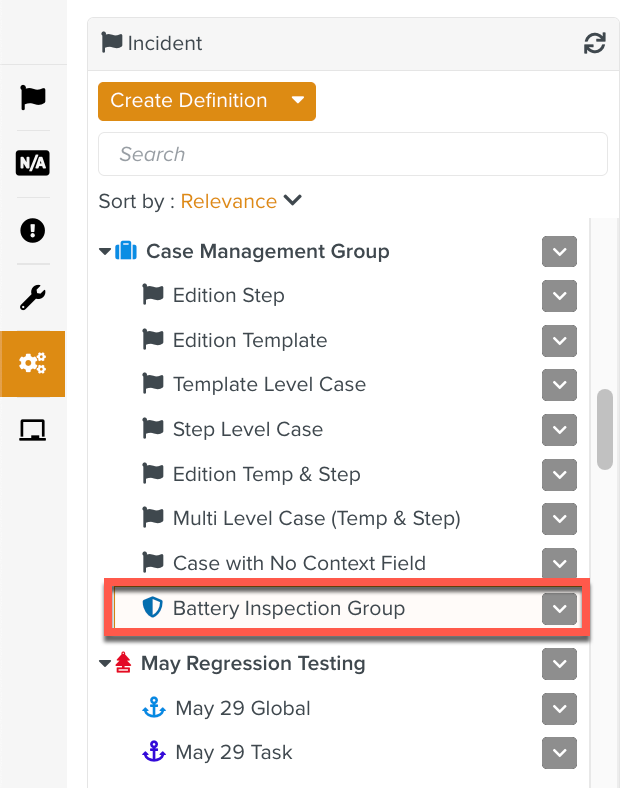Open the May 29 Global definition
626x788 pixels.
pos(242,708)
